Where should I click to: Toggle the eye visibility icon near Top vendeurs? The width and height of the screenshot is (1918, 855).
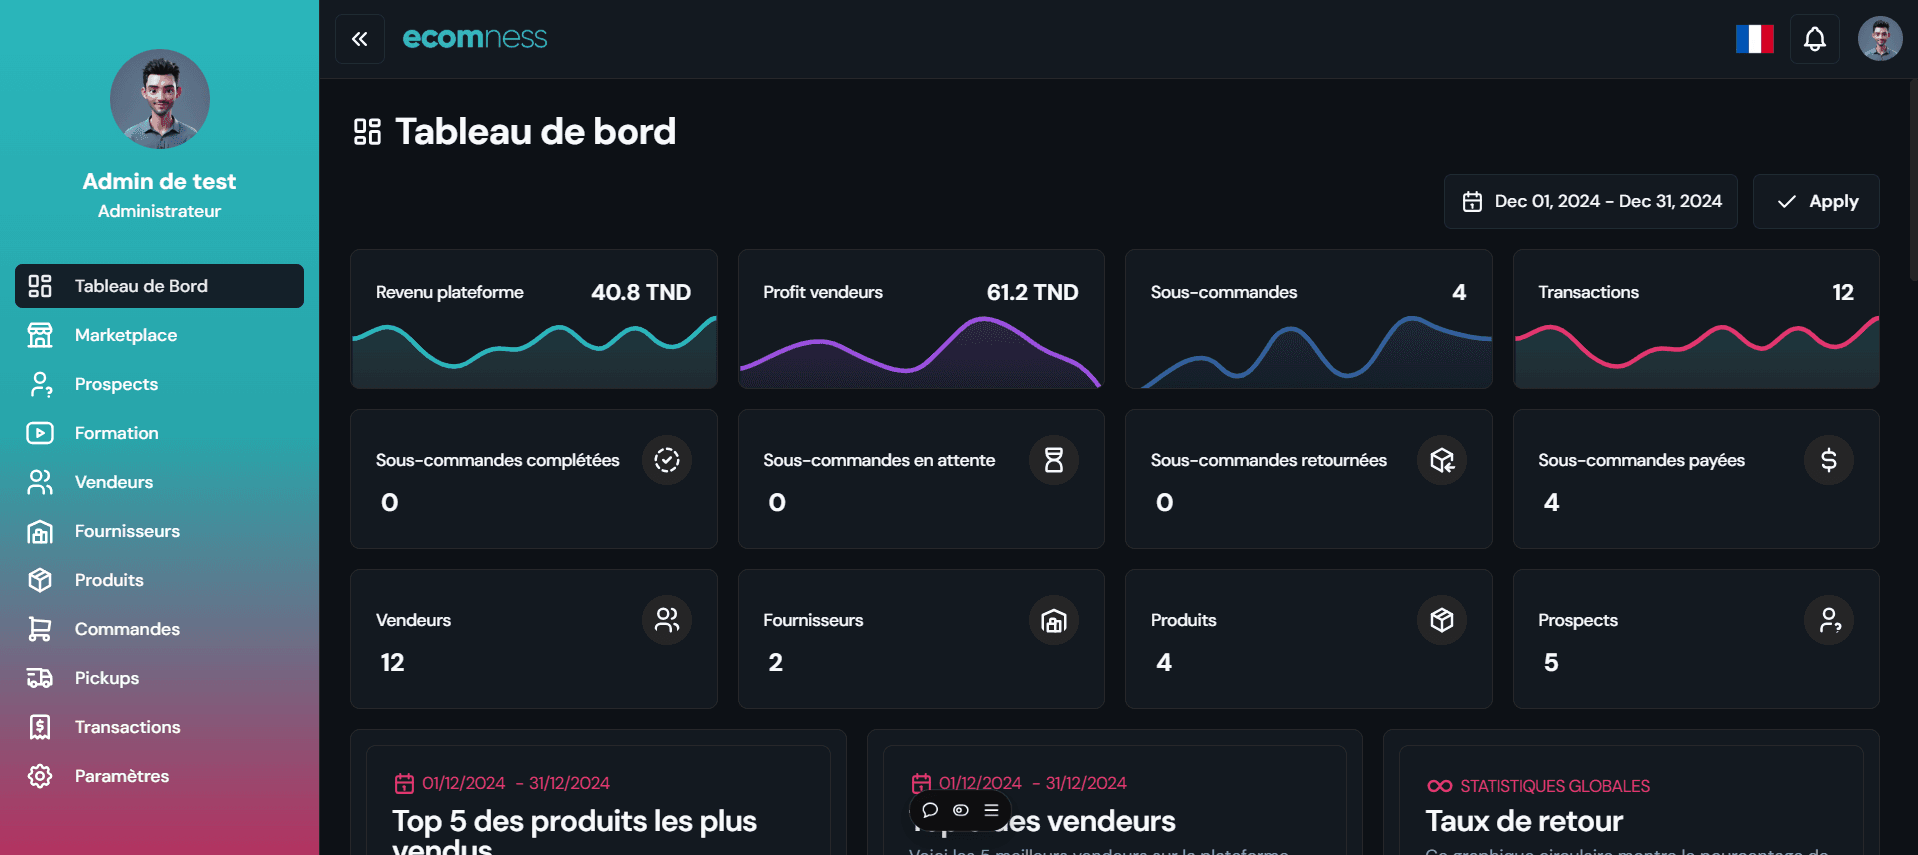(960, 811)
